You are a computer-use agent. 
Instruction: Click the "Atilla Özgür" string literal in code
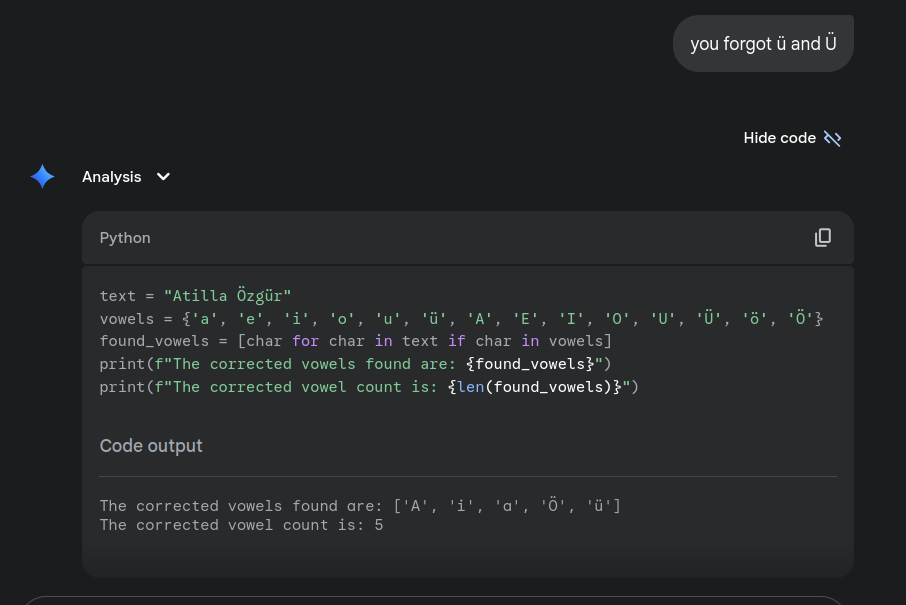(228, 295)
